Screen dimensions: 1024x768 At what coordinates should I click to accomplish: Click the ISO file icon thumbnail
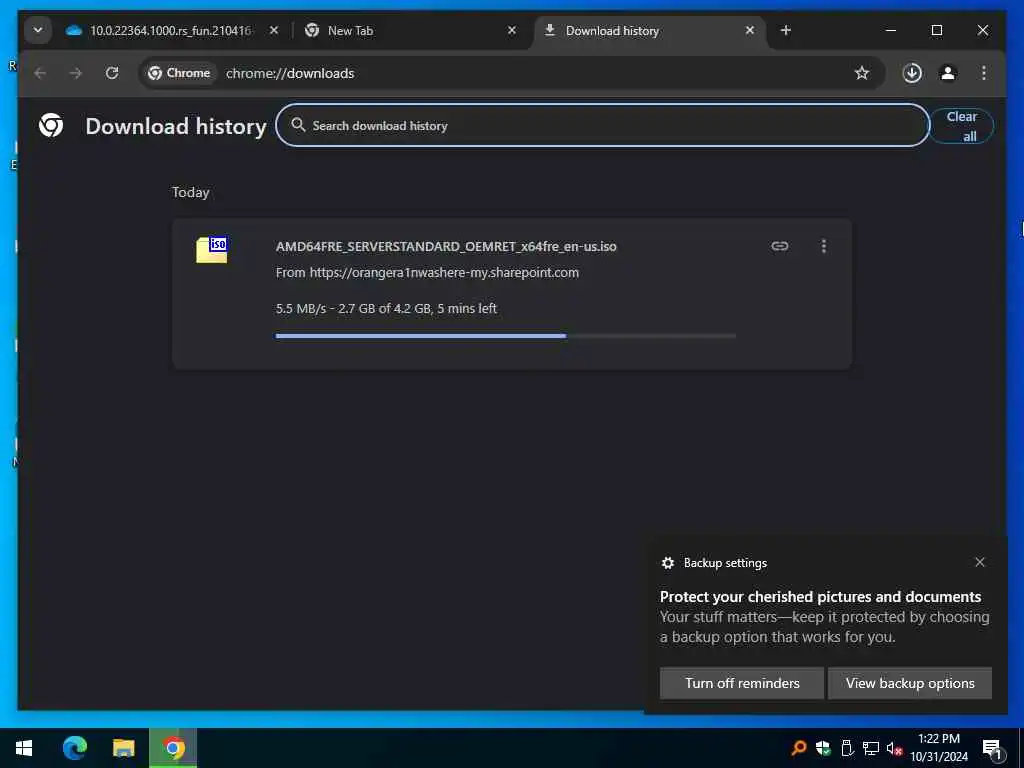pos(212,250)
